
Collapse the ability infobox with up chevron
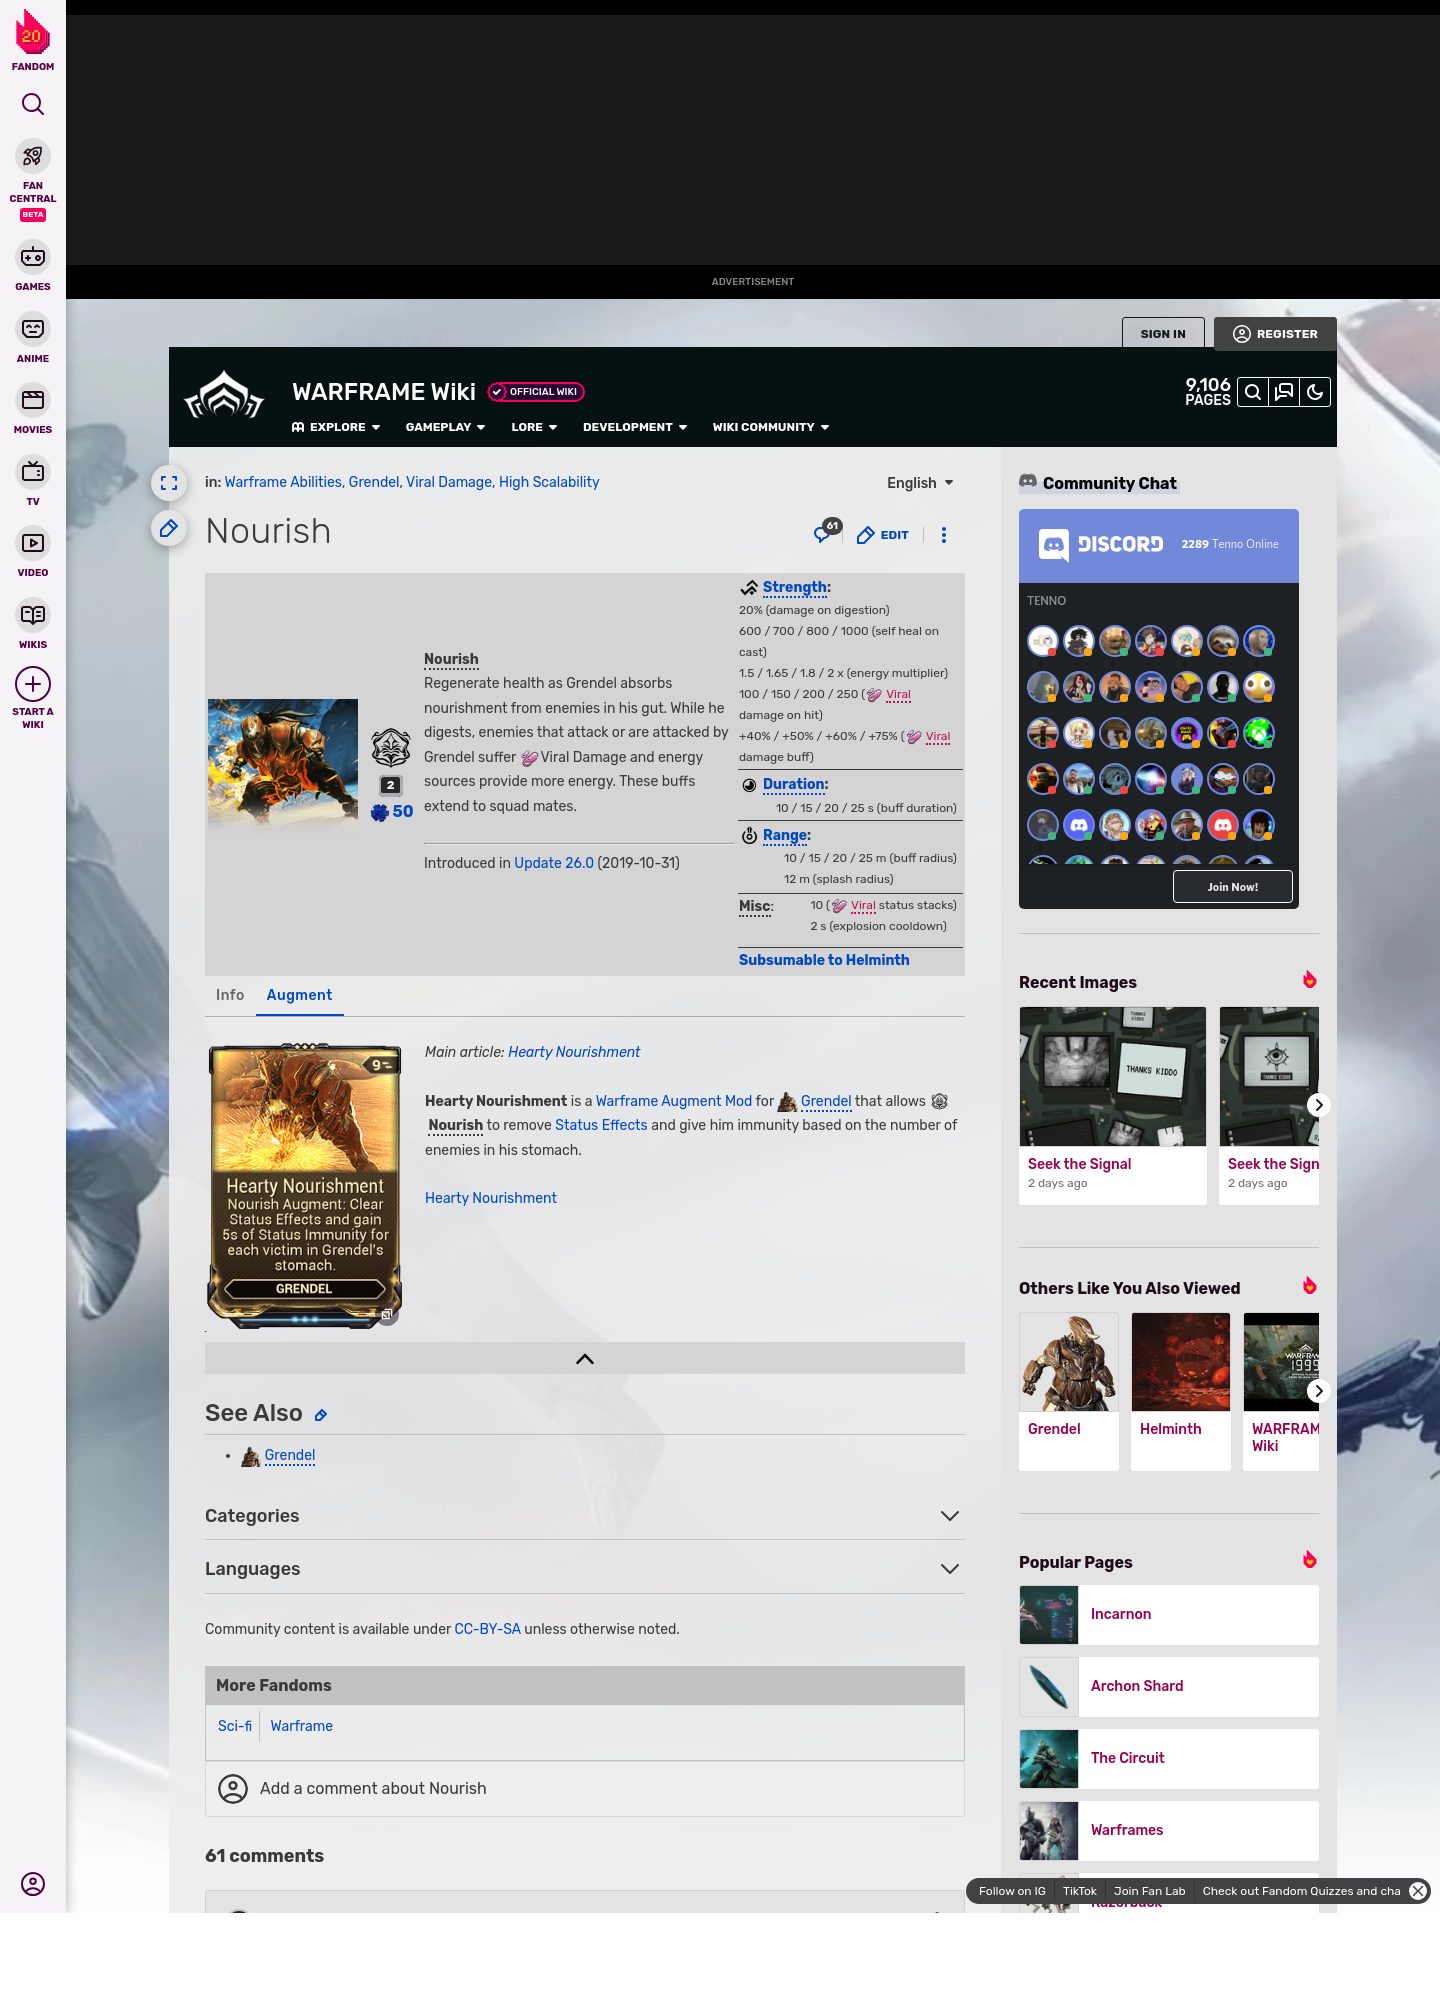[x=585, y=1358]
